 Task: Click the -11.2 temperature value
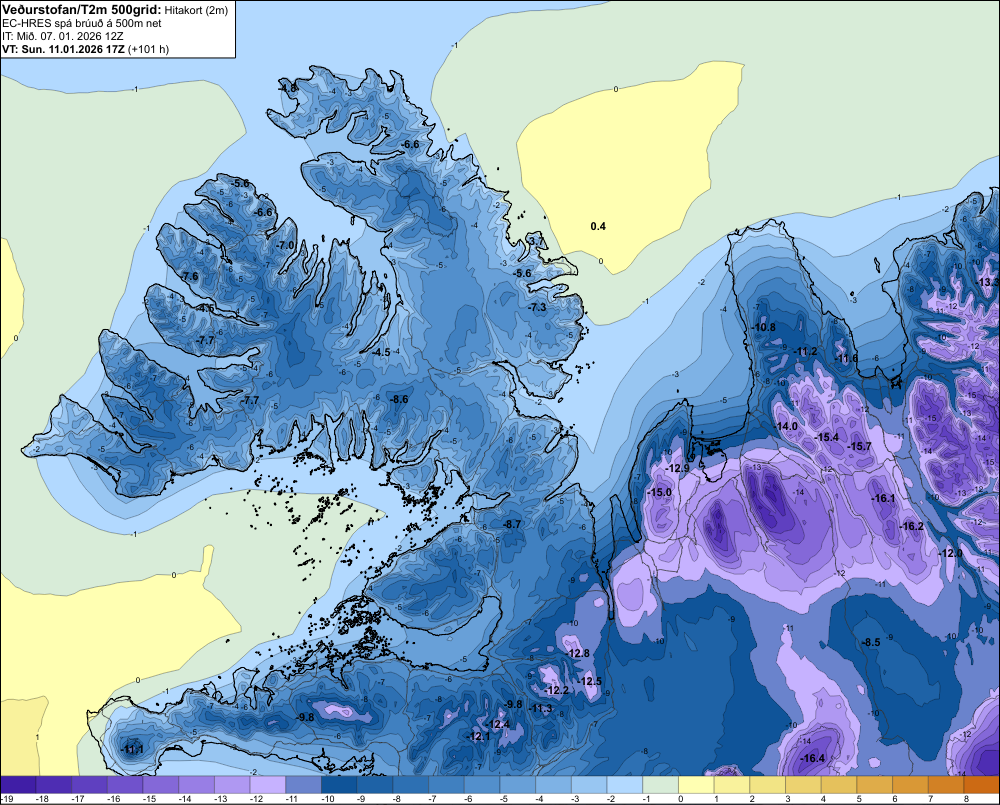(x=805, y=351)
